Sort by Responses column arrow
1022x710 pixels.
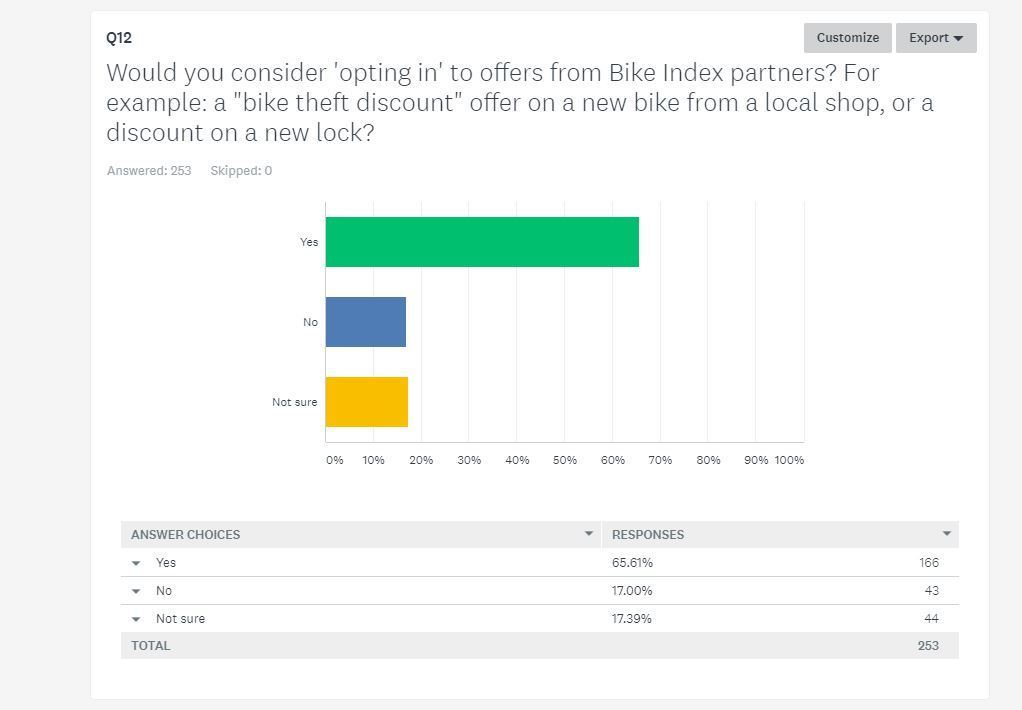click(946, 534)
